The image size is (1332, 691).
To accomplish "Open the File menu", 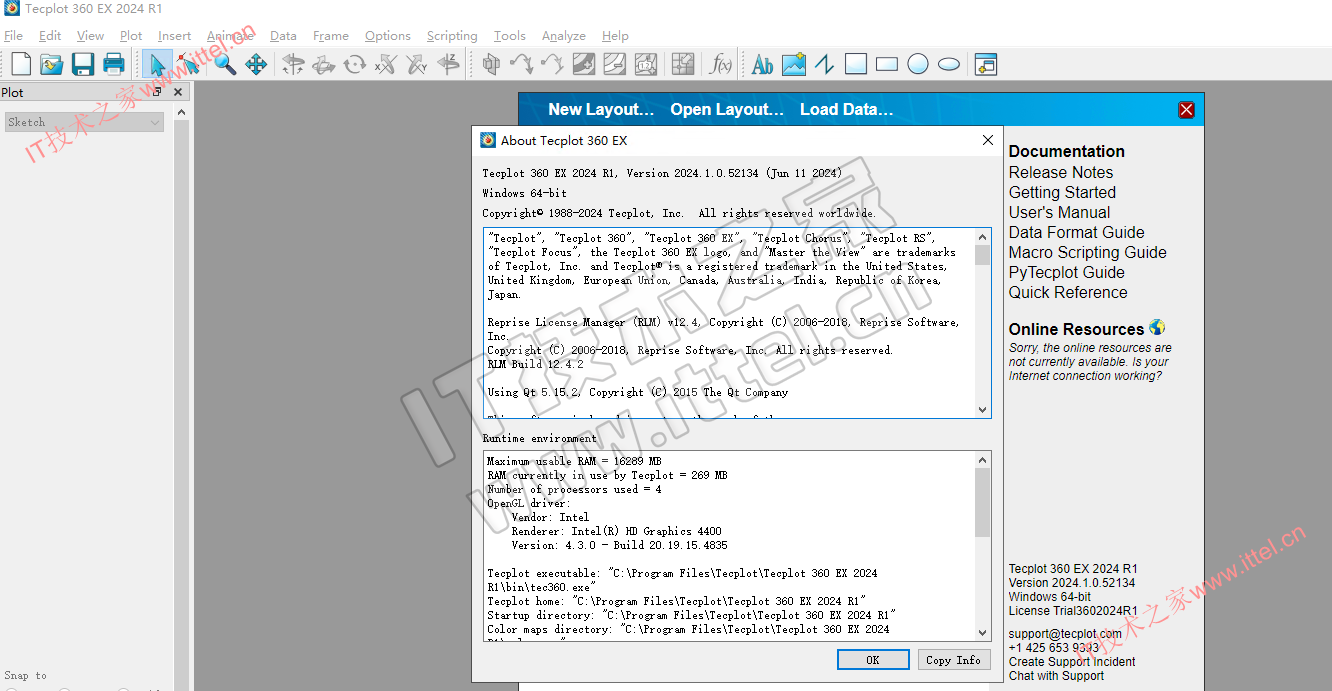I will pyautogui.click(x=13, y=36).
